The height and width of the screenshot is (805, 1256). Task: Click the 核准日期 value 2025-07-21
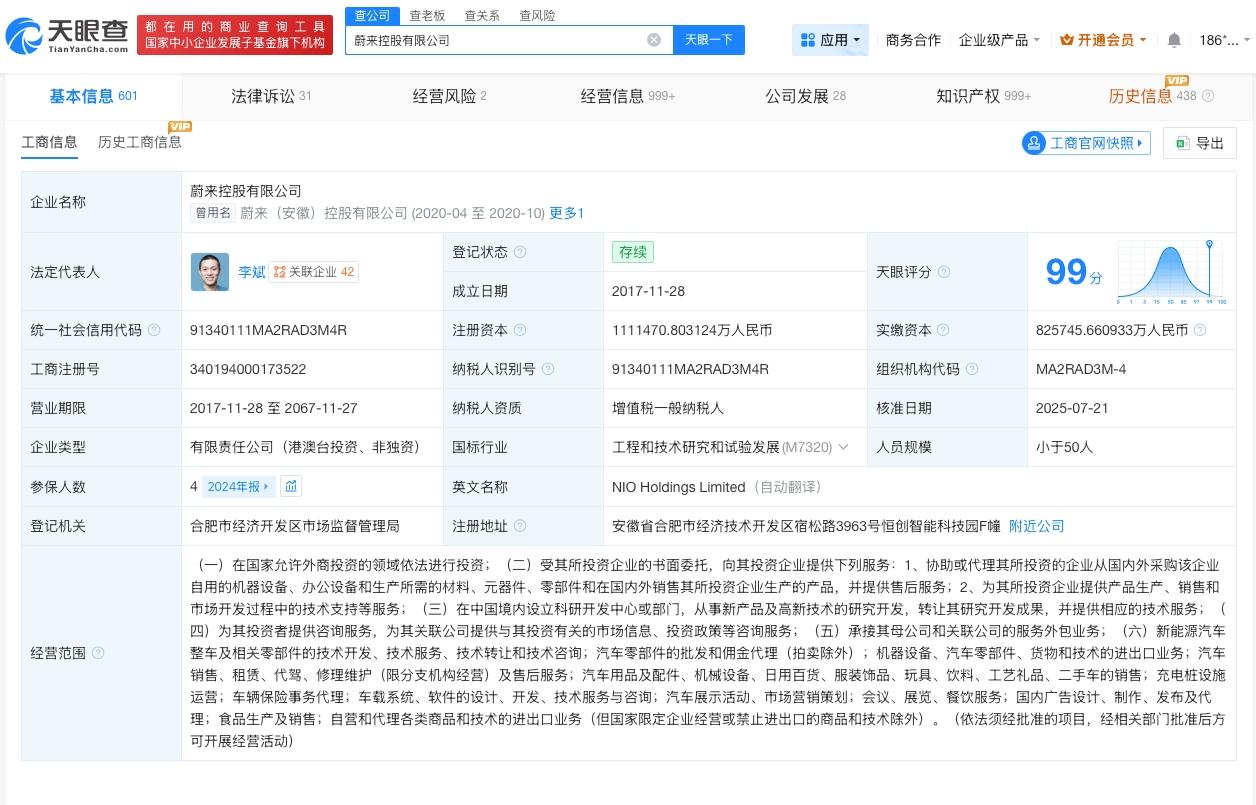point(1072,408)
